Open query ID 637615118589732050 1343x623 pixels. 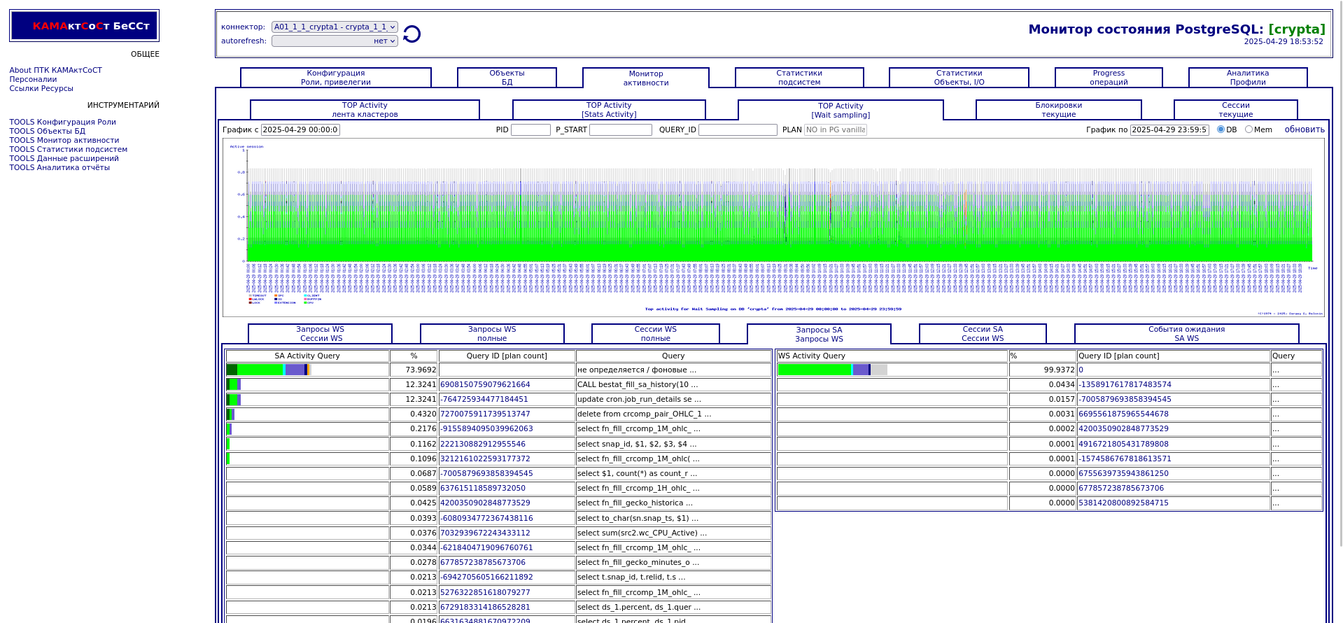tap(483, 488)
